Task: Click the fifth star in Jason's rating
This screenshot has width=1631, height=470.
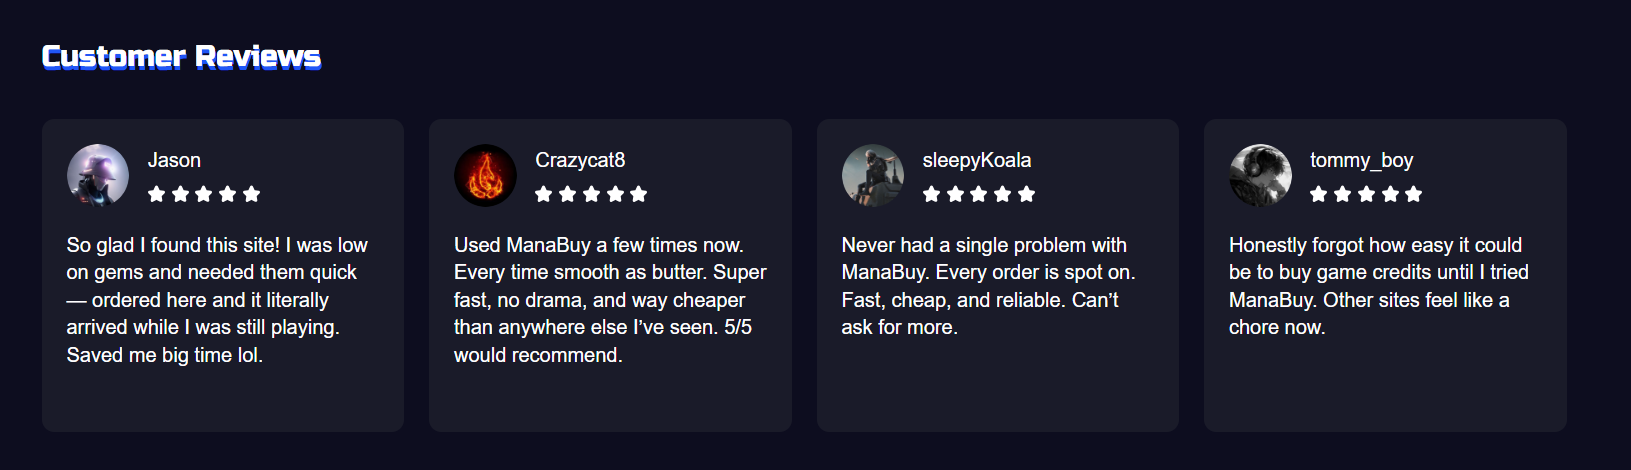Action: pos(252,194)
